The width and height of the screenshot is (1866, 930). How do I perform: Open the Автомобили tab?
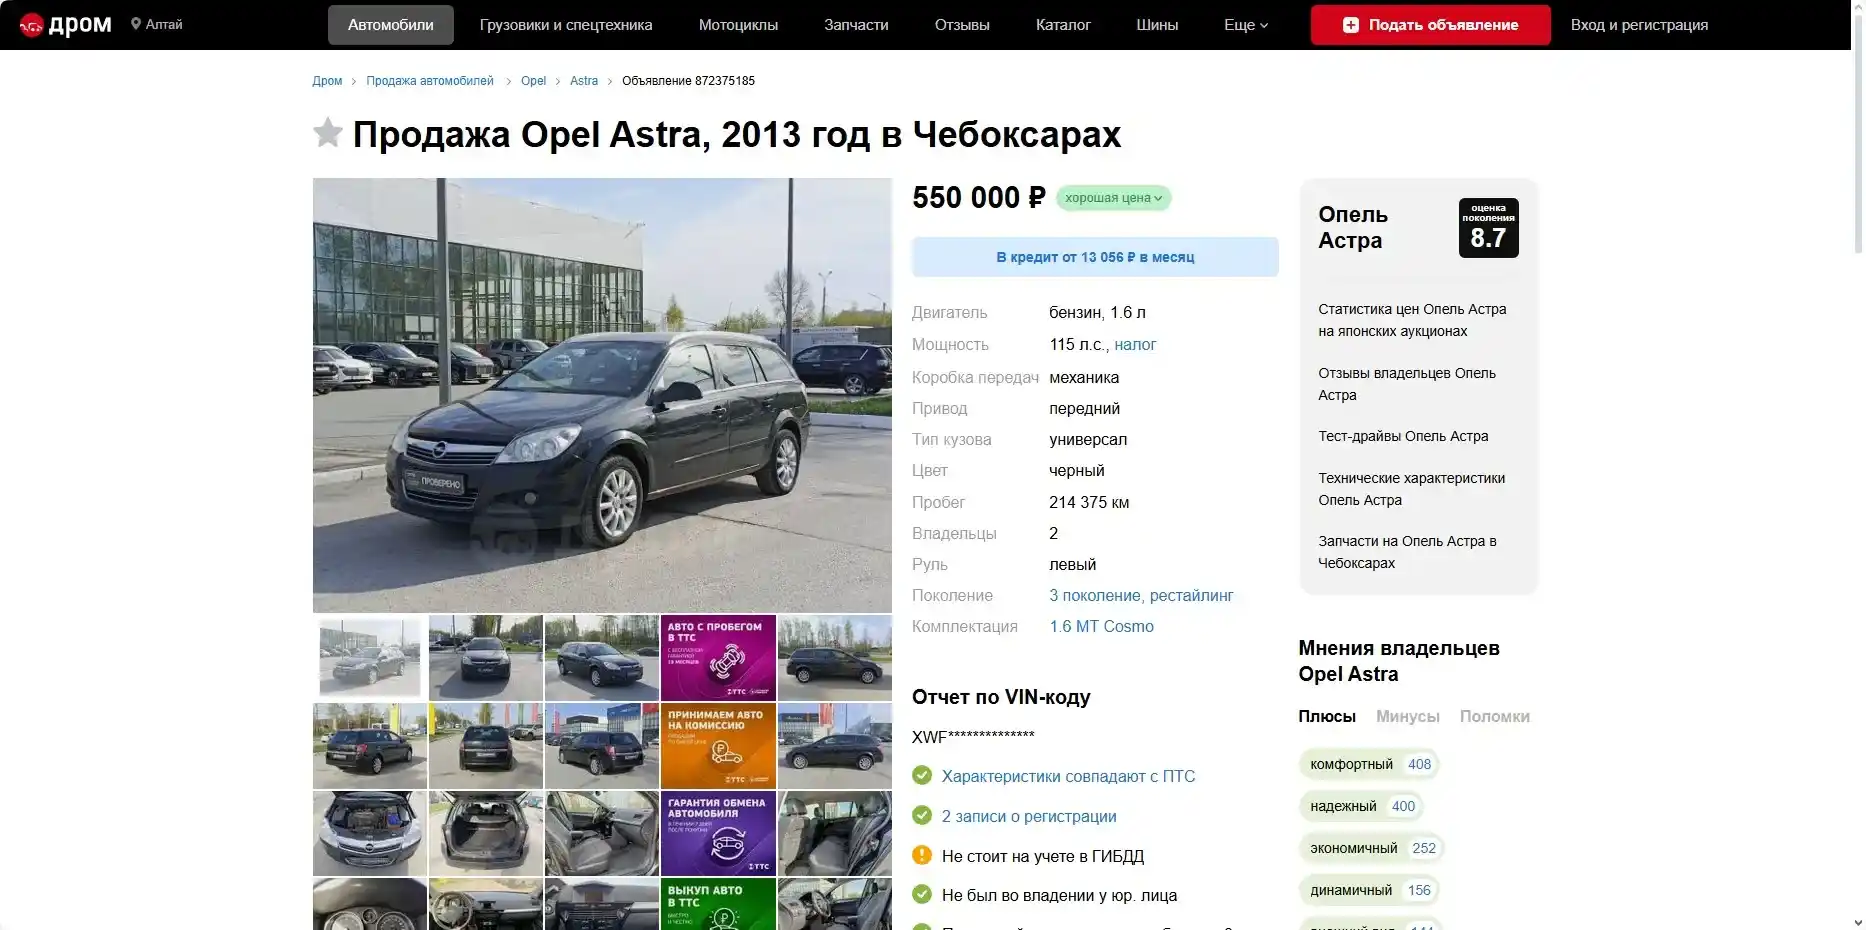point(391,25)
